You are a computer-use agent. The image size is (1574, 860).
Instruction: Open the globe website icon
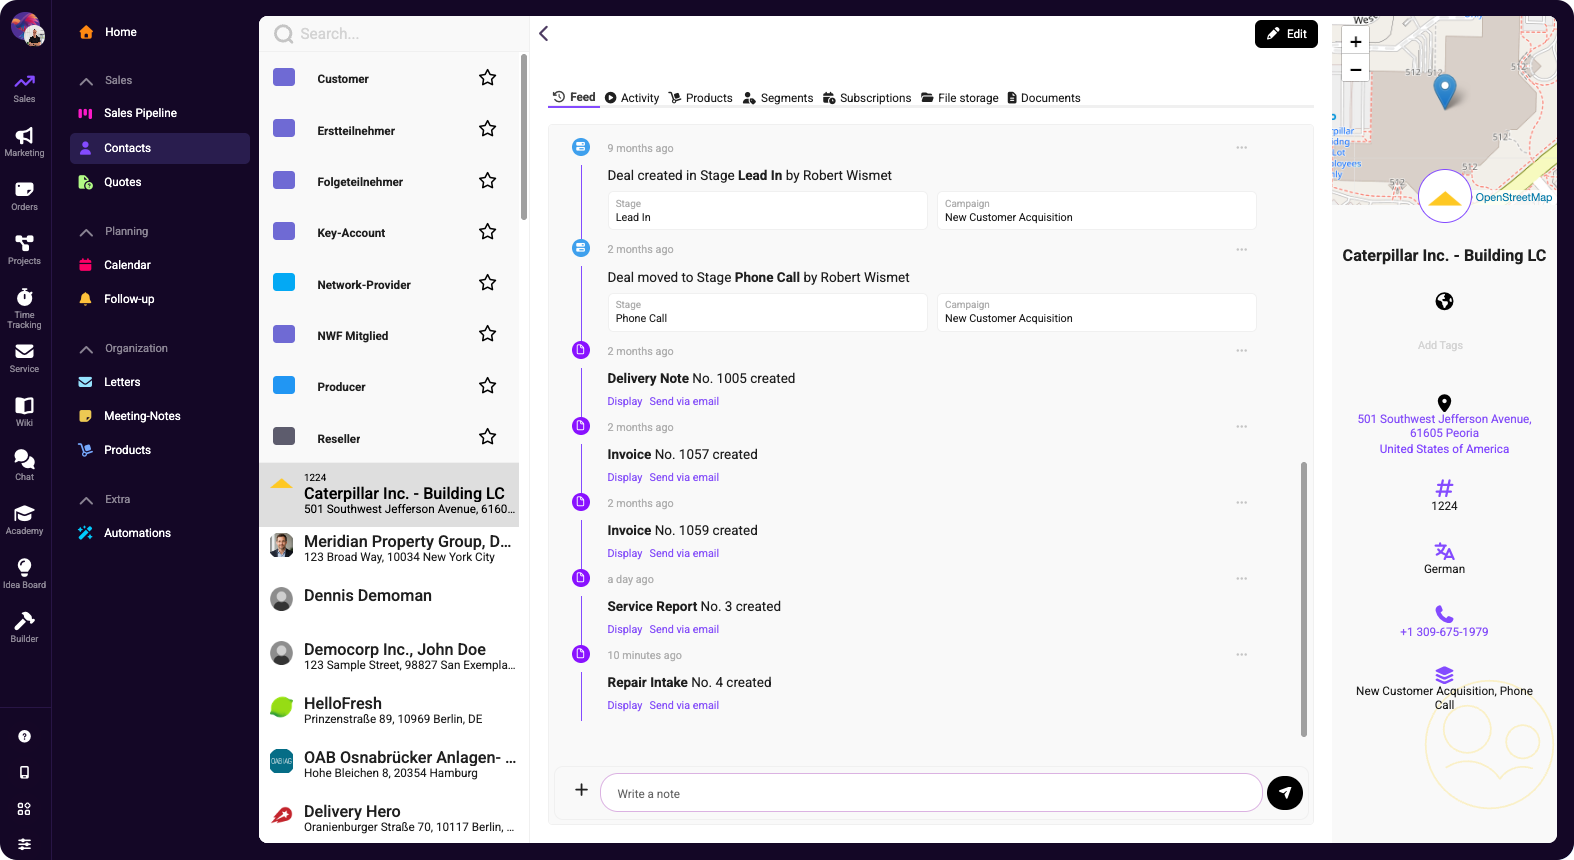1444,301
